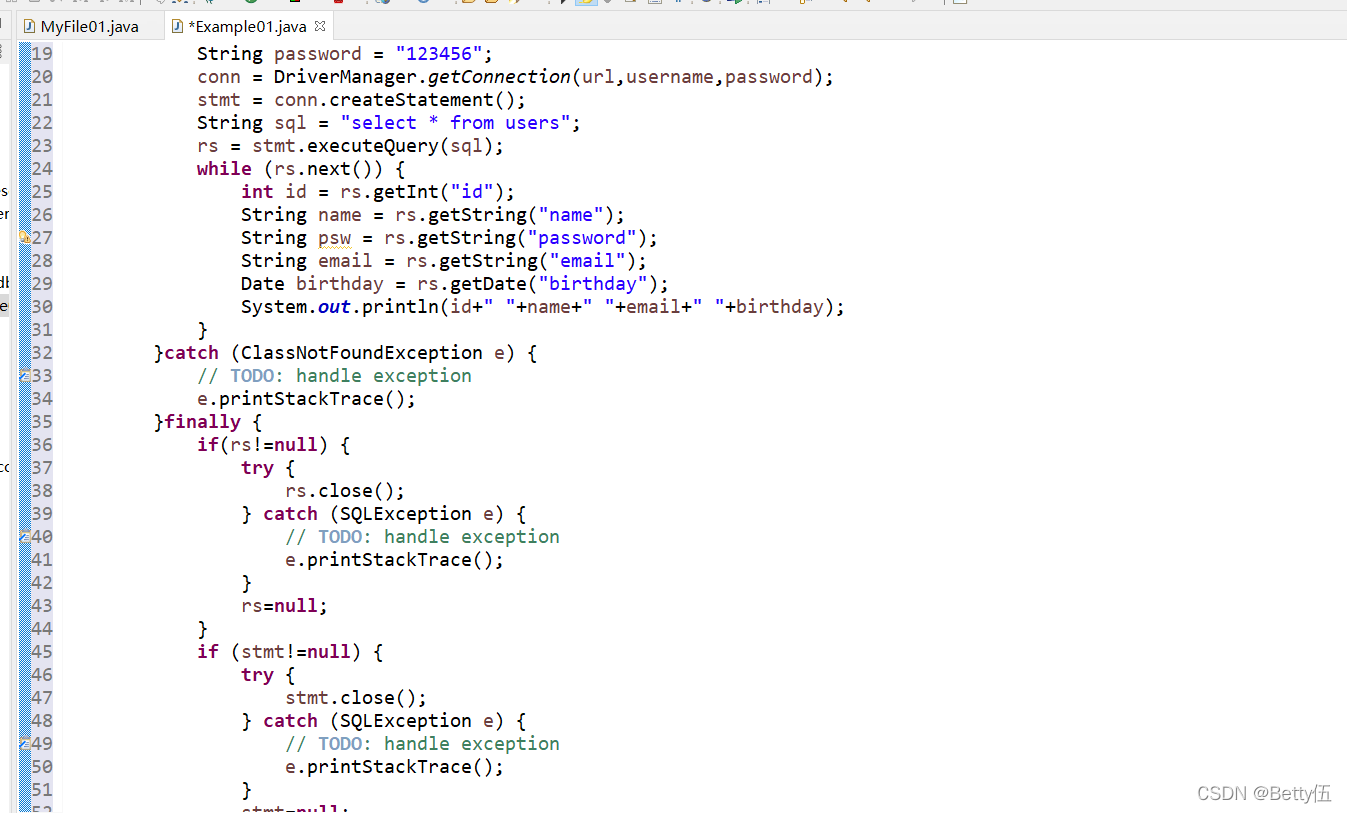Click the TODO comment on line 40
Screen dimensions: 1347x813
(x=422, y=537)
